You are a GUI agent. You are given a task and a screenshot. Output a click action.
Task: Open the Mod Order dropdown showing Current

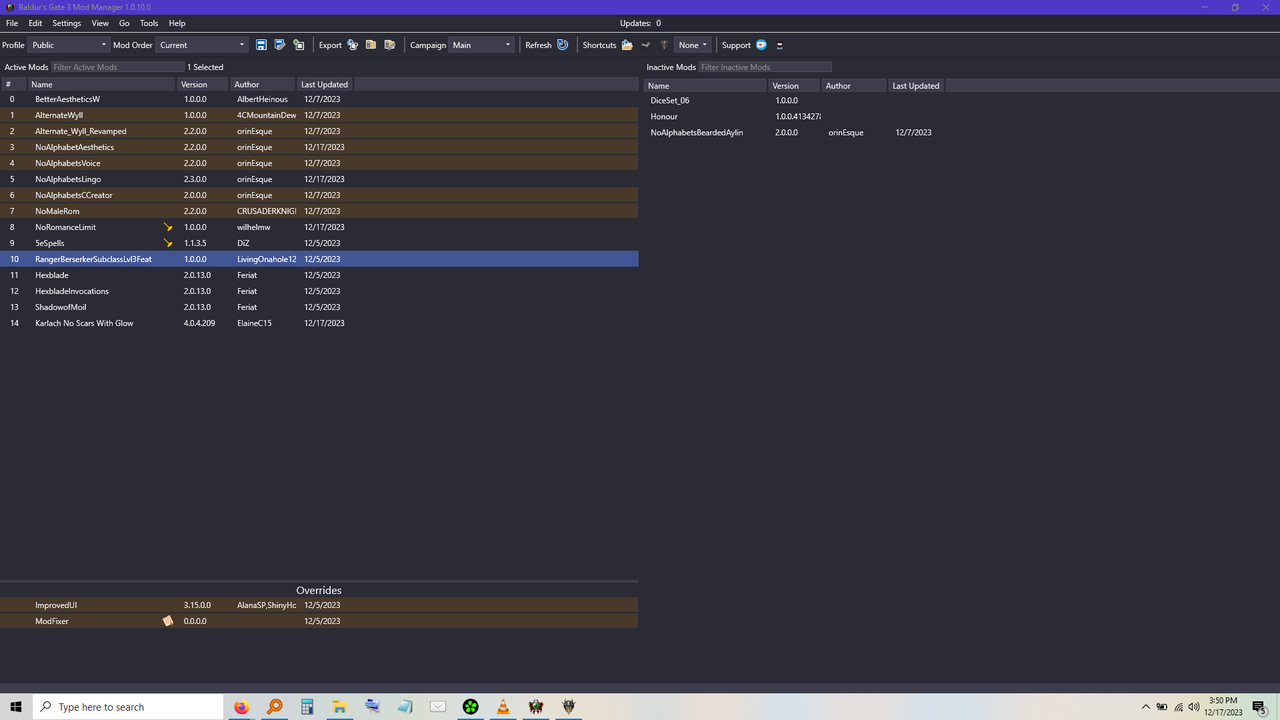pyautogui.click(x=202, y=45)
